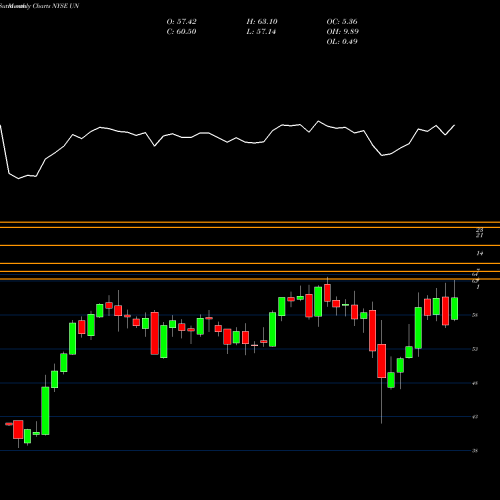The height and width of the screenshot is (500, 500).
Task: Click the 43 price axis label
Action: (475, 417)
